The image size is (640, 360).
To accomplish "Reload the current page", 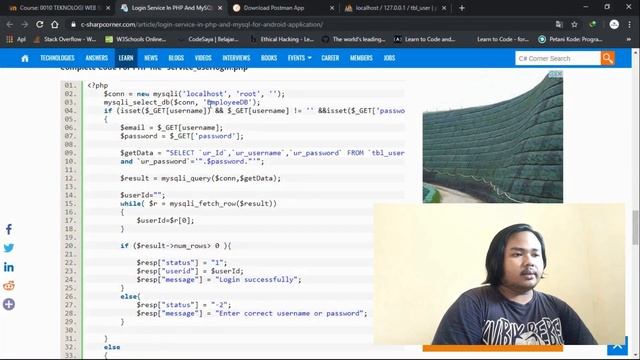I will pos(40,24).
